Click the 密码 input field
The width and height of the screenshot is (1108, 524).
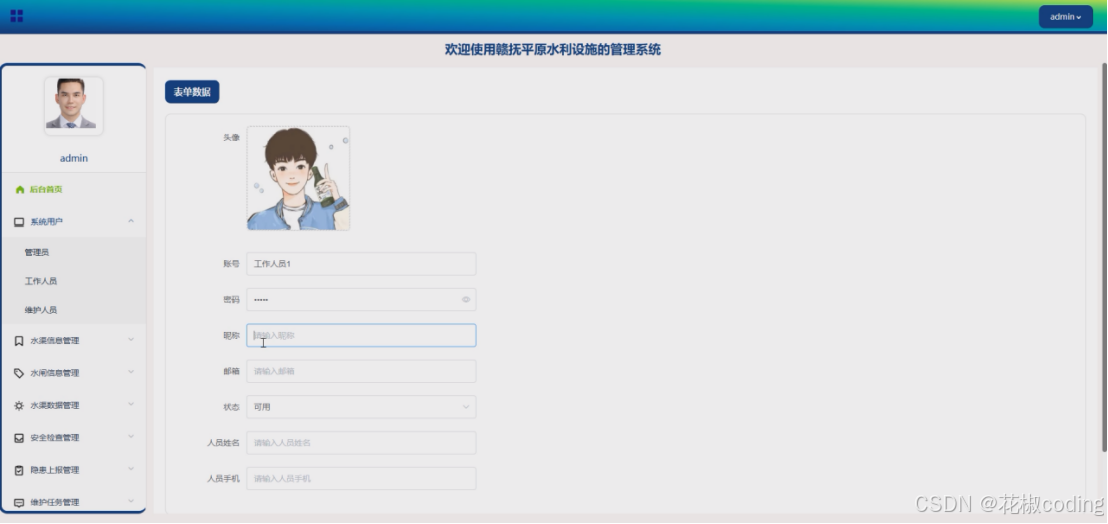(361, 299)
